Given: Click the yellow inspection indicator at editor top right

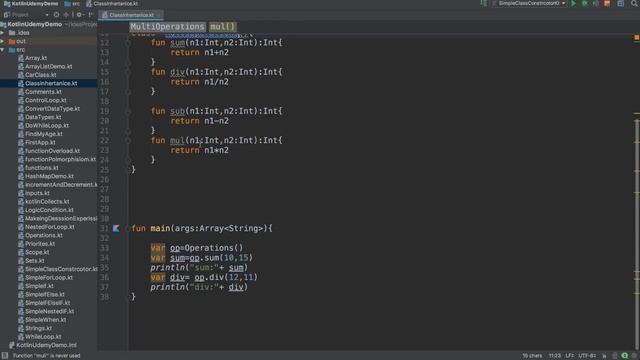Looking at the screenshot, I should 636,38.
